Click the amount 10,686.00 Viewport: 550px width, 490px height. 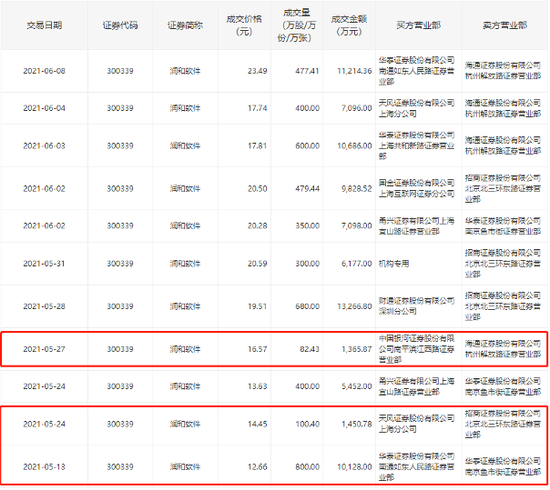(x=355, y=146)
